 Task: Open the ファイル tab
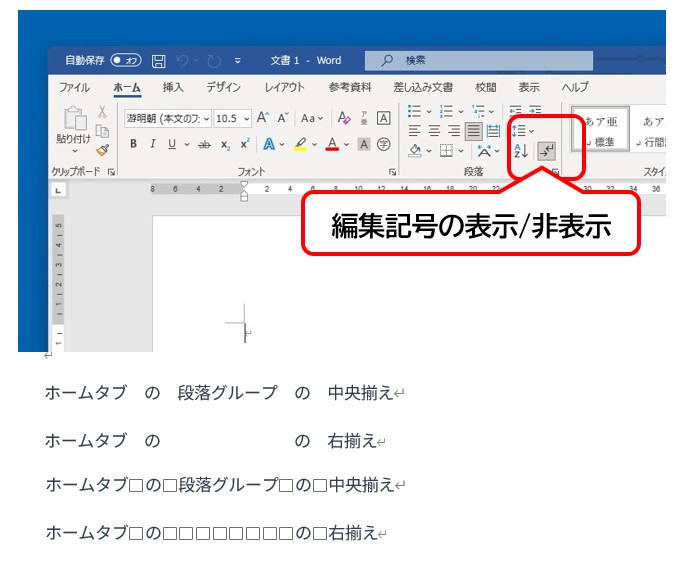74,87
